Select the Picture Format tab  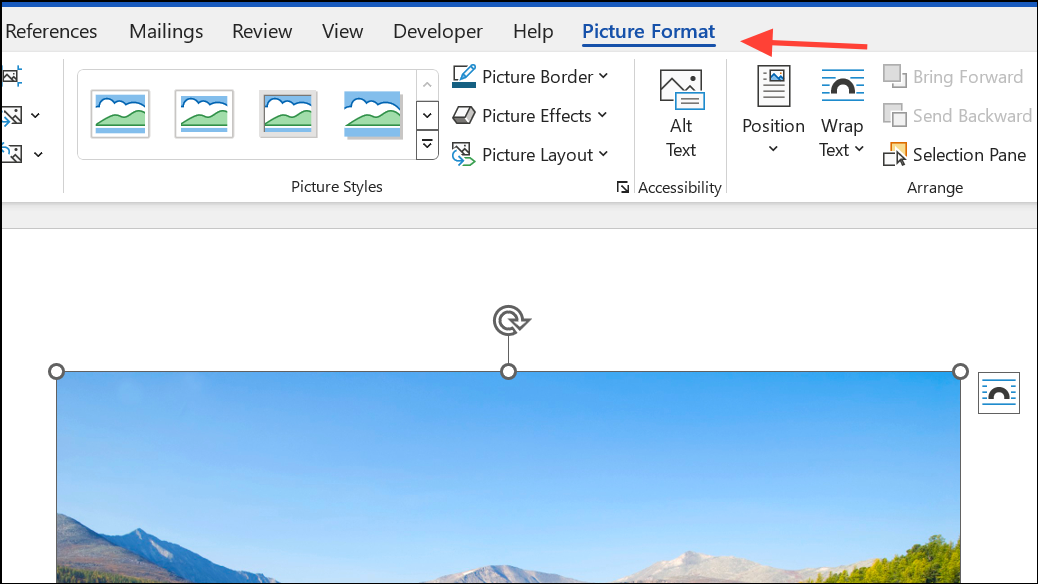649,31
